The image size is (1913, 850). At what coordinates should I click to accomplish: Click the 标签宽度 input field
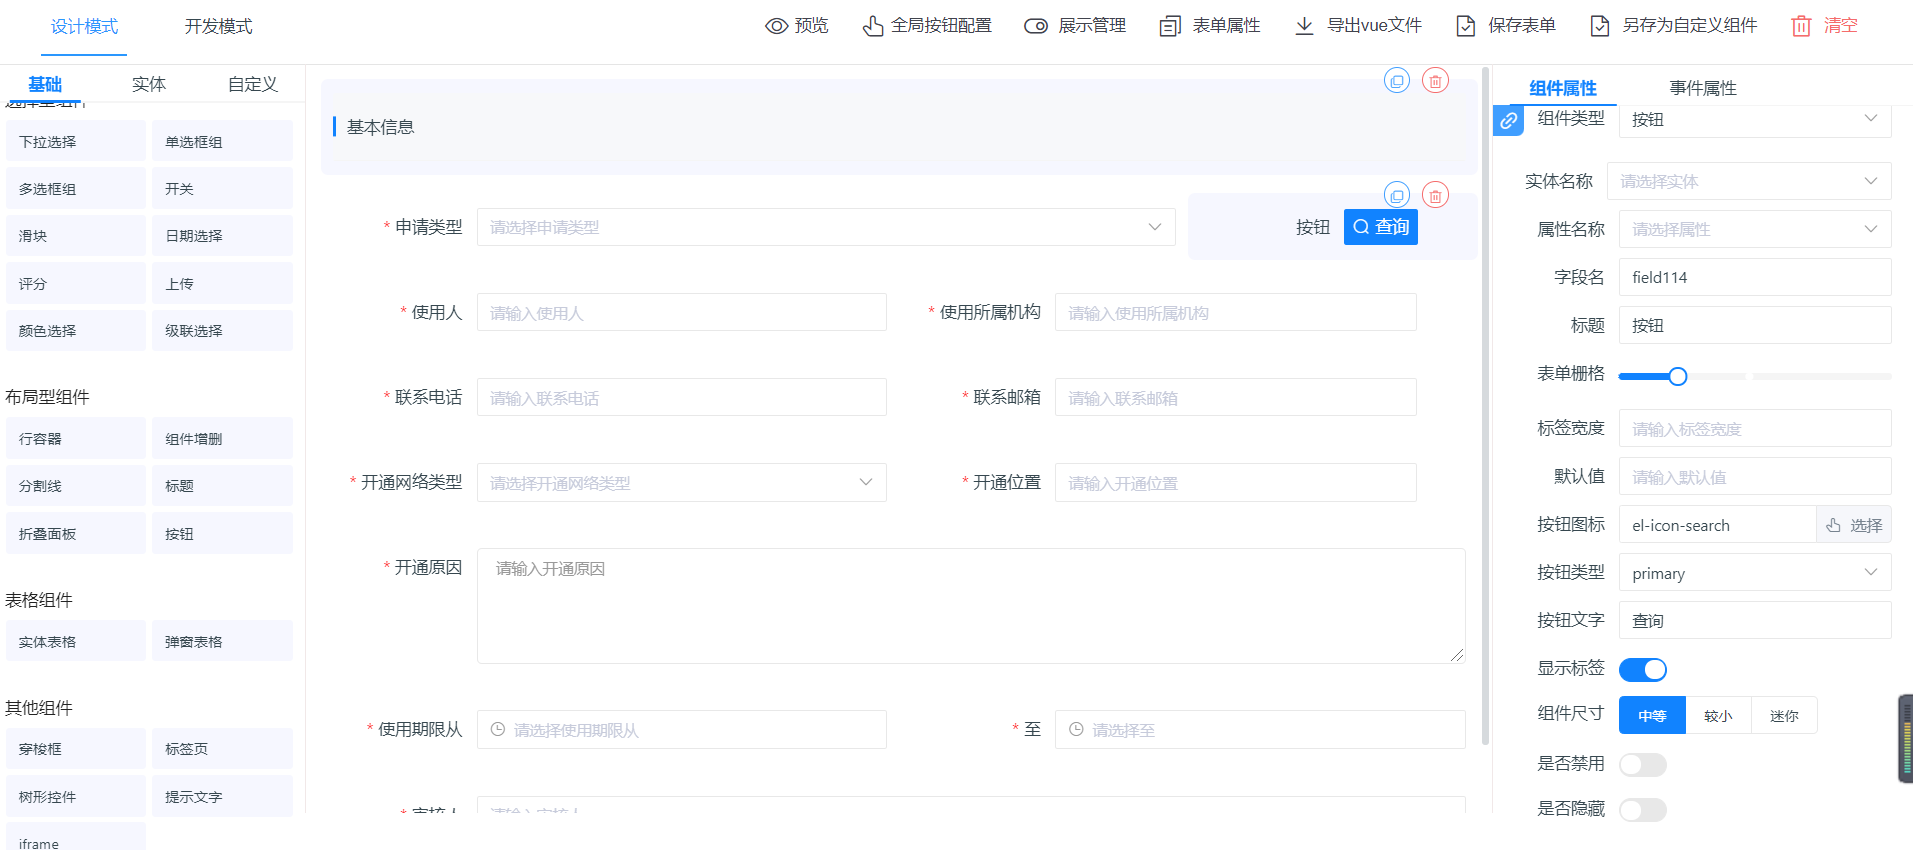1755,429
